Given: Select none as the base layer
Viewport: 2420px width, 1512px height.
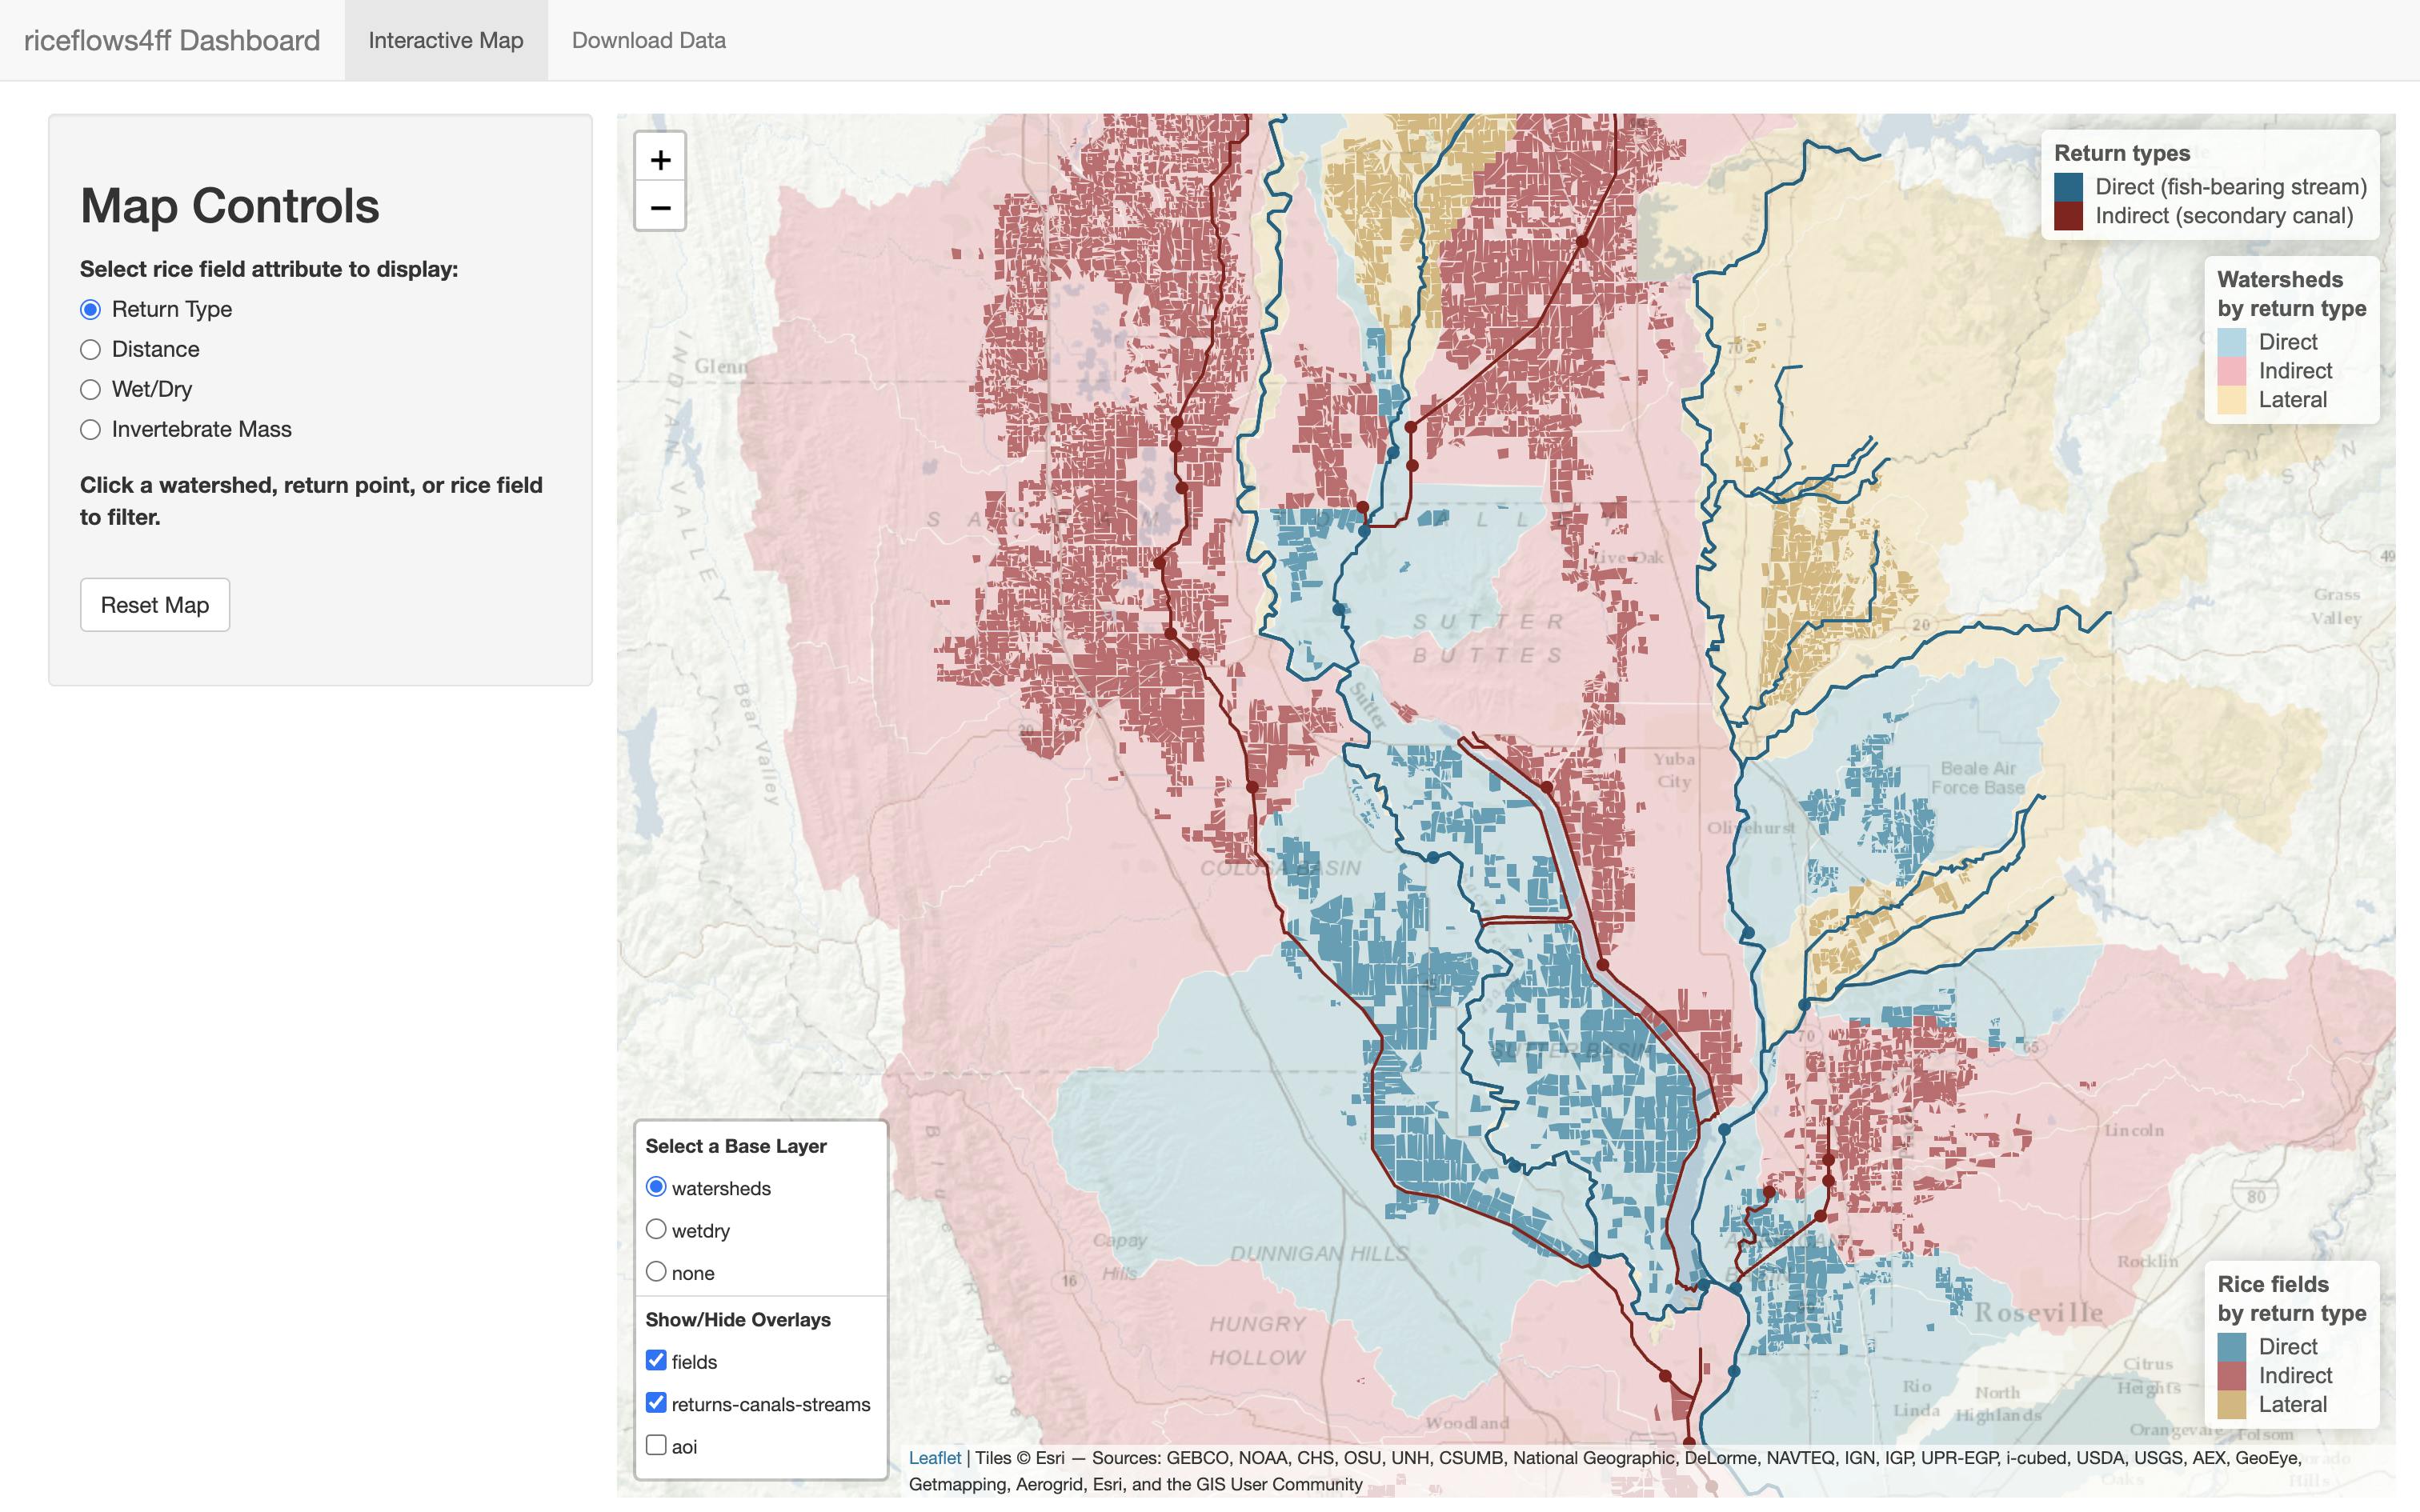Looking at the screenshot, I should (x=657, y=1271).
